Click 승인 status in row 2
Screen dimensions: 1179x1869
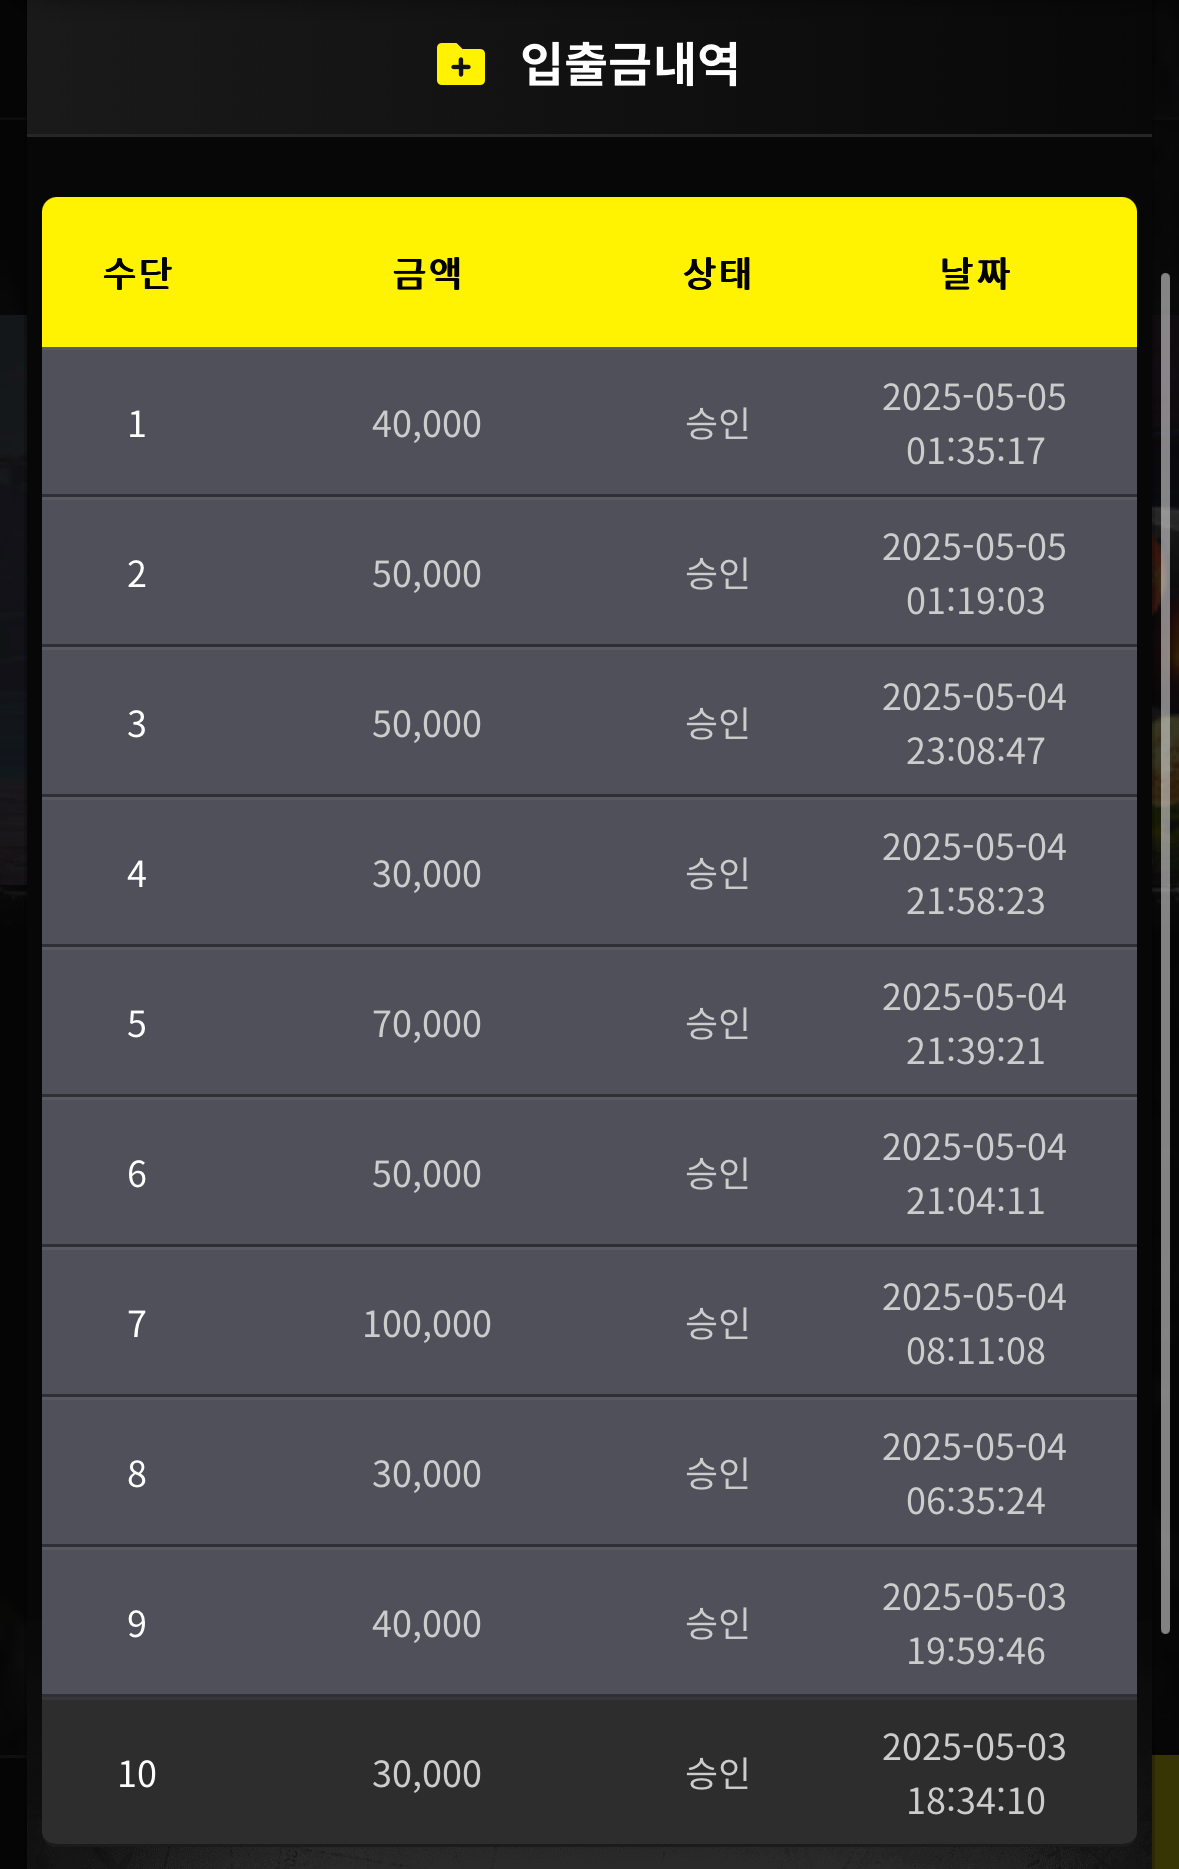(x=717, y=573)
